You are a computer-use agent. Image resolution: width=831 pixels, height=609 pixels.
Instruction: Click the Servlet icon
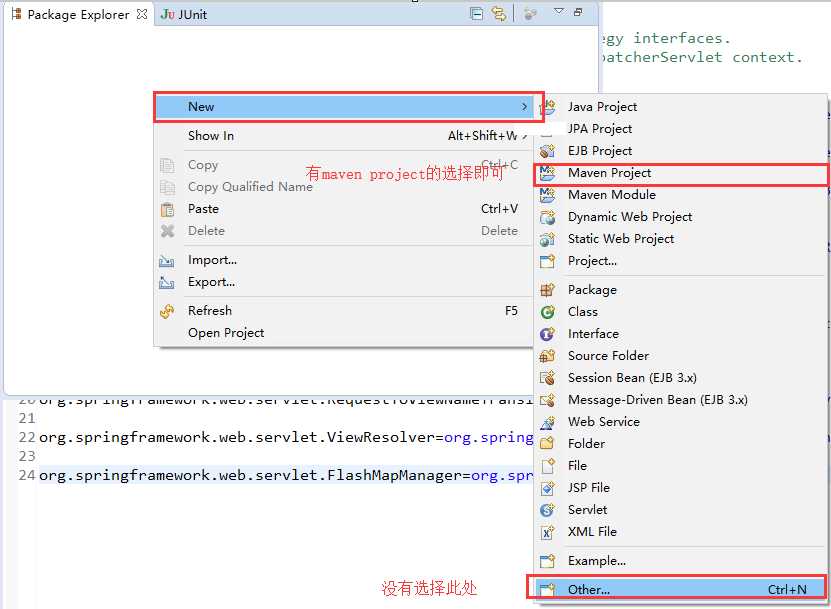[x=547, y=510]
